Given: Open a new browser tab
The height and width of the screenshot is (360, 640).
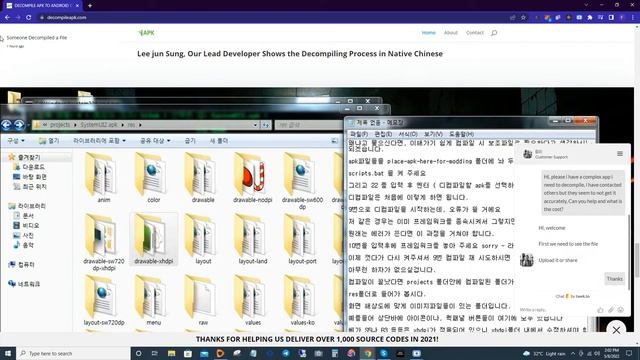Looking at the screenshot, I should click(x=90, y=6).
